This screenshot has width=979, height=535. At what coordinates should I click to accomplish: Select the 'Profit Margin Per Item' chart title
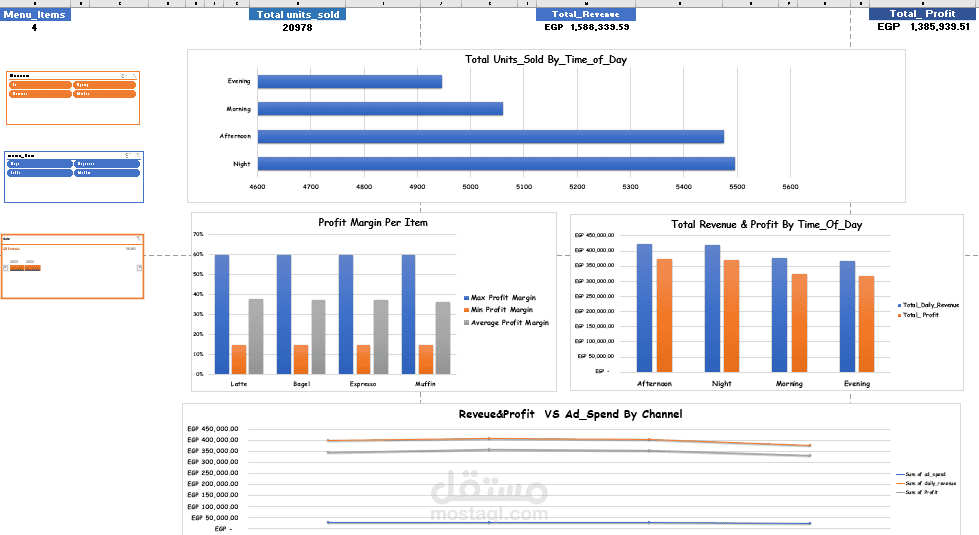[373, 222]
